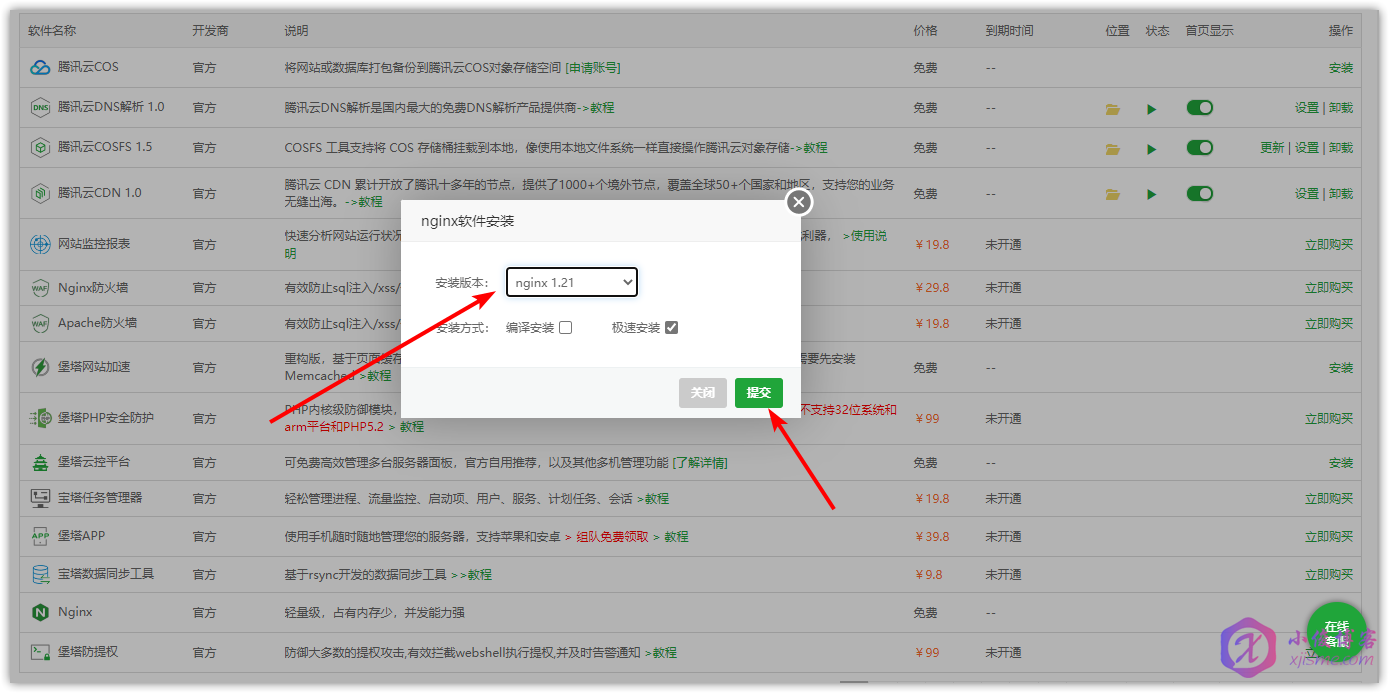Open the 在线客服 chat bubble
This screenshot has width=1389, height=693.
tap(1336, 632)
